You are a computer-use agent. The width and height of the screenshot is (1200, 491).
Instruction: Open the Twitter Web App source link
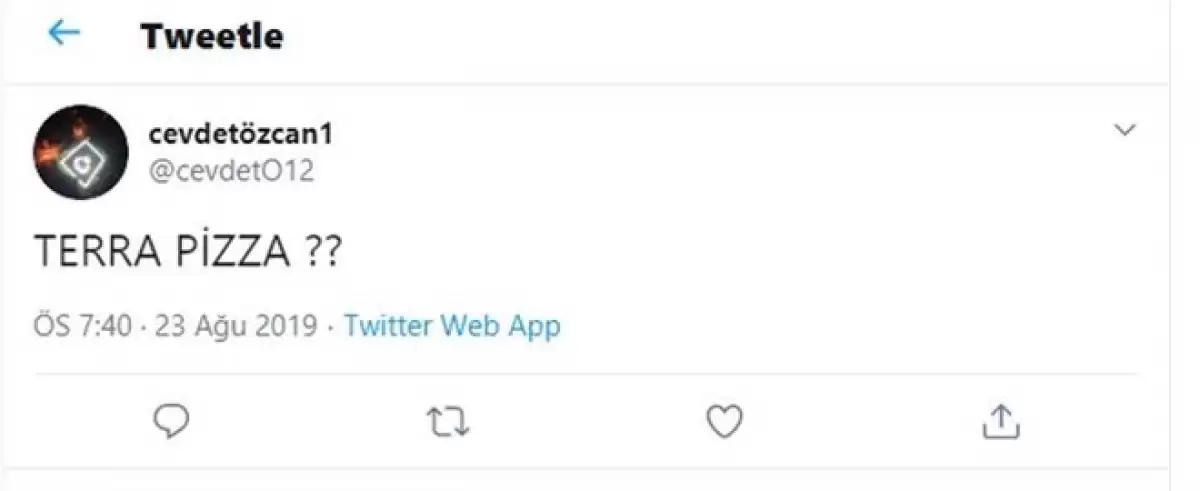452,326
